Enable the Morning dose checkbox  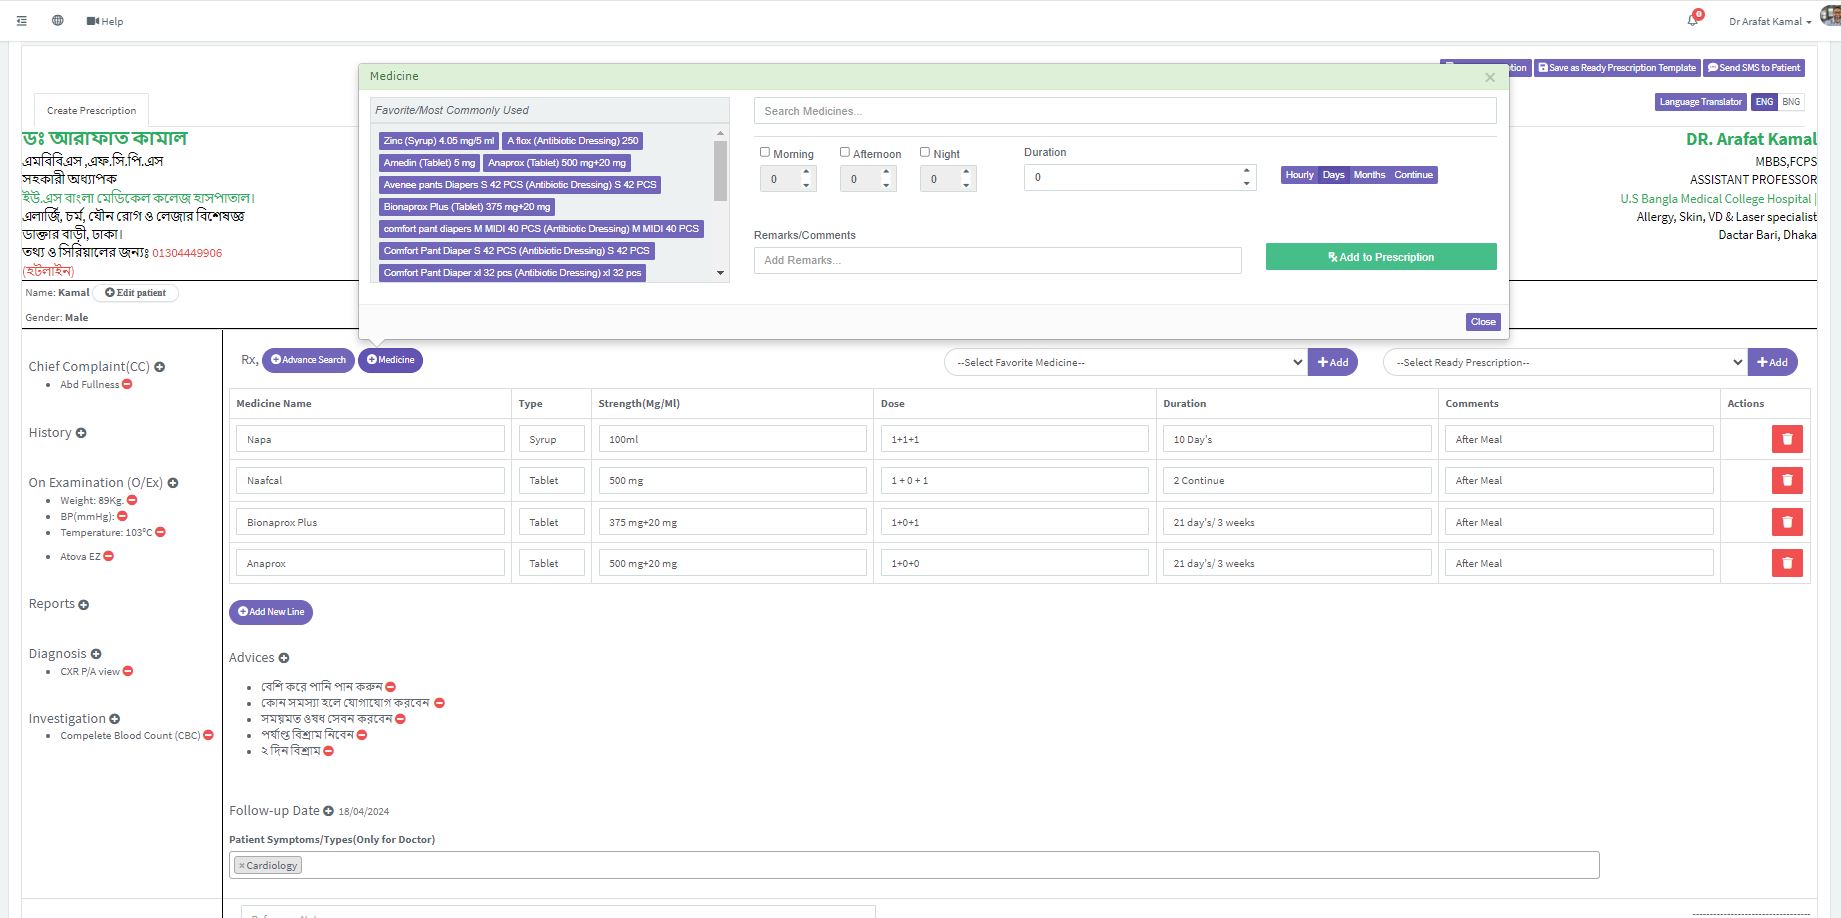[x=765, y=153]
